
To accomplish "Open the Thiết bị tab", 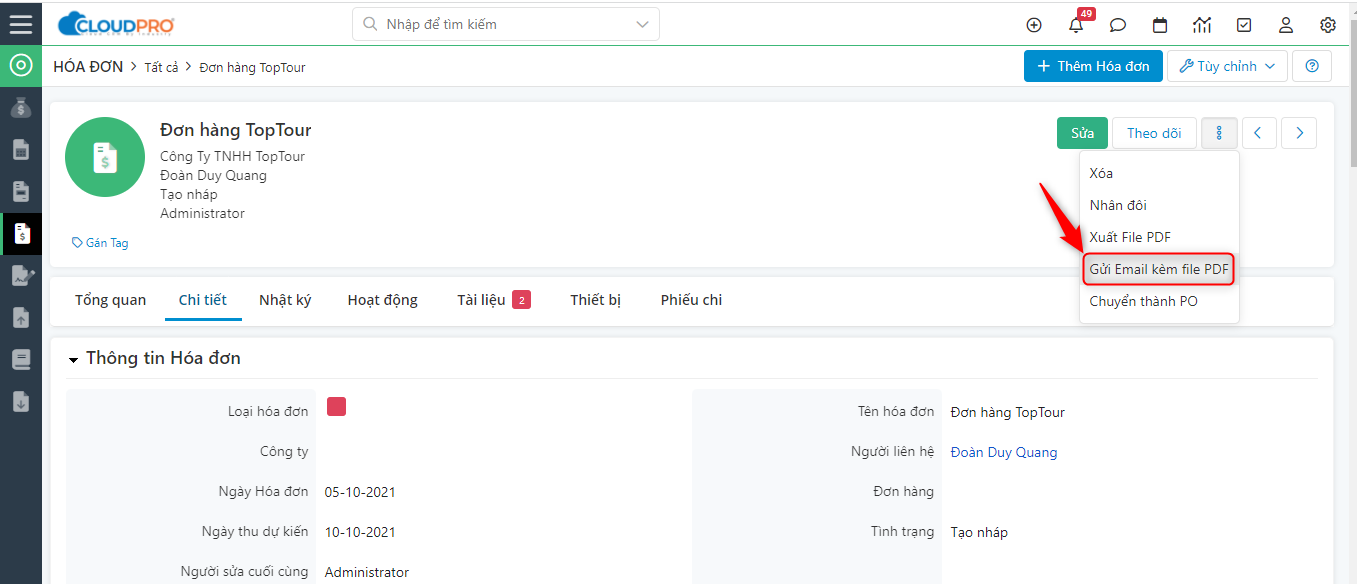I will tap(596, 300).
